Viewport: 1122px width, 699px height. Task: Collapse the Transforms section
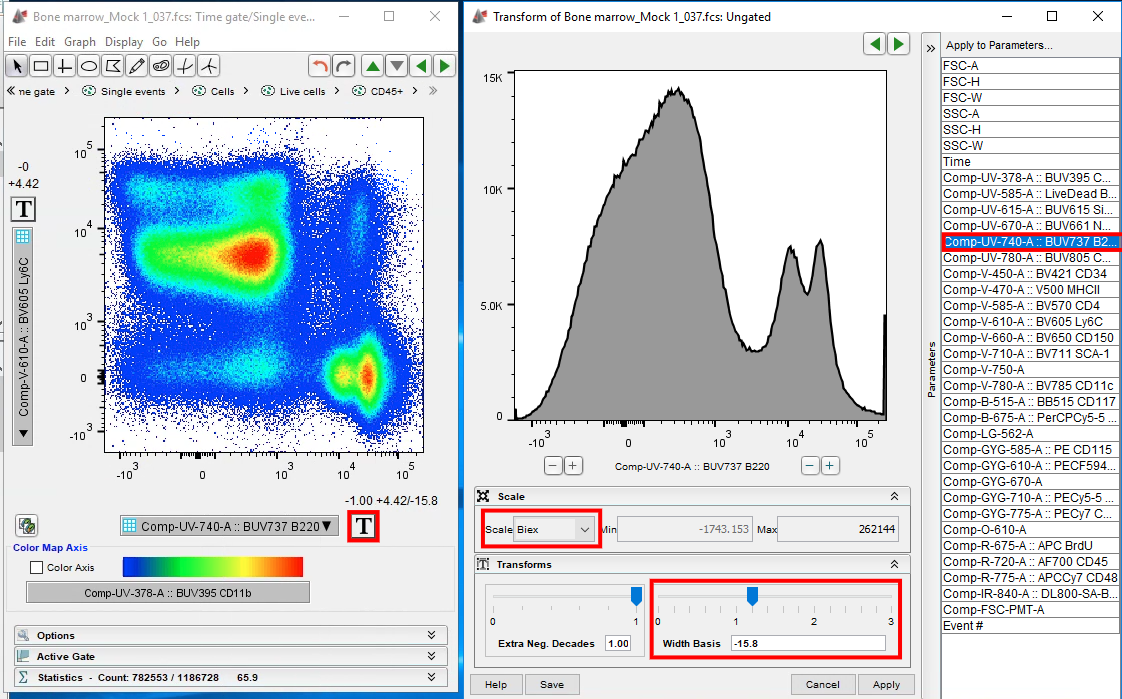pos(894,565)
